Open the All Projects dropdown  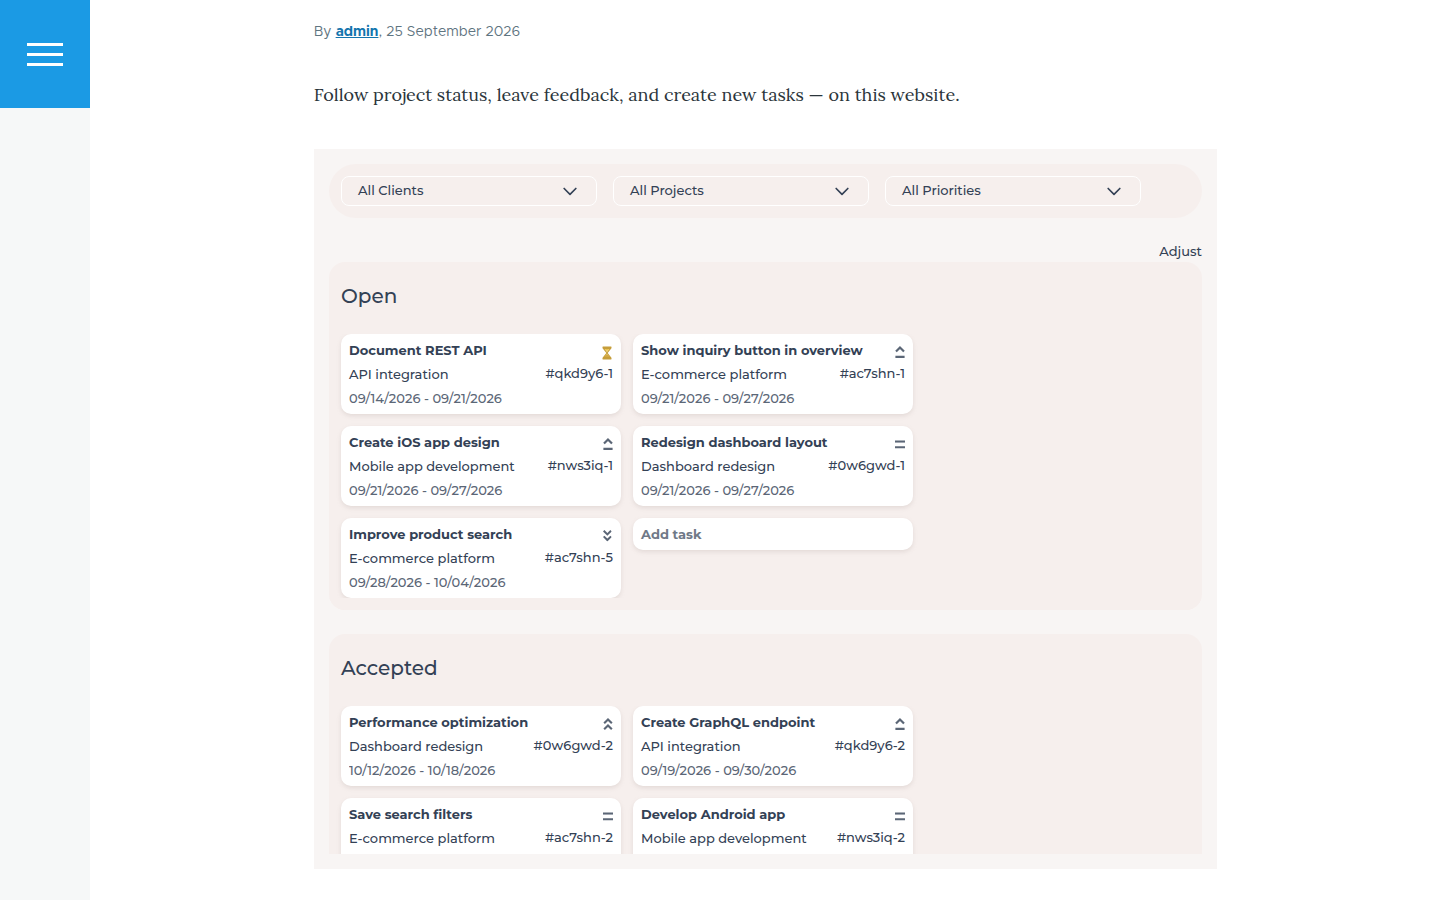(741, 191)
